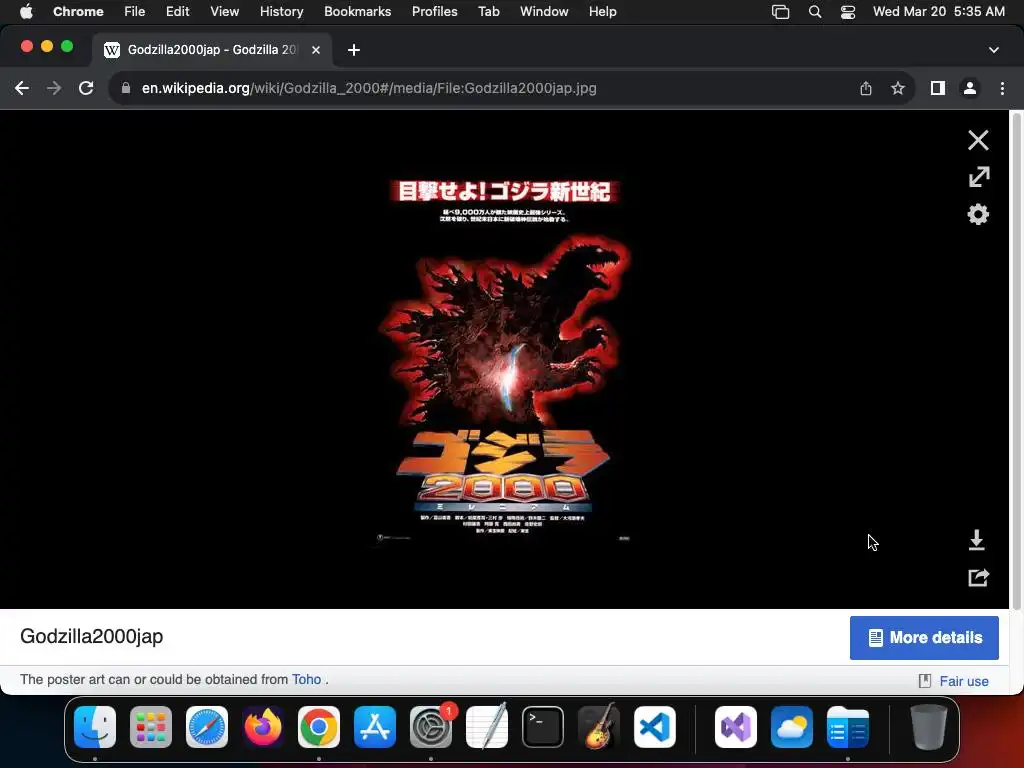Open the Tab menu
The image size is (1024, 768).
488,12
